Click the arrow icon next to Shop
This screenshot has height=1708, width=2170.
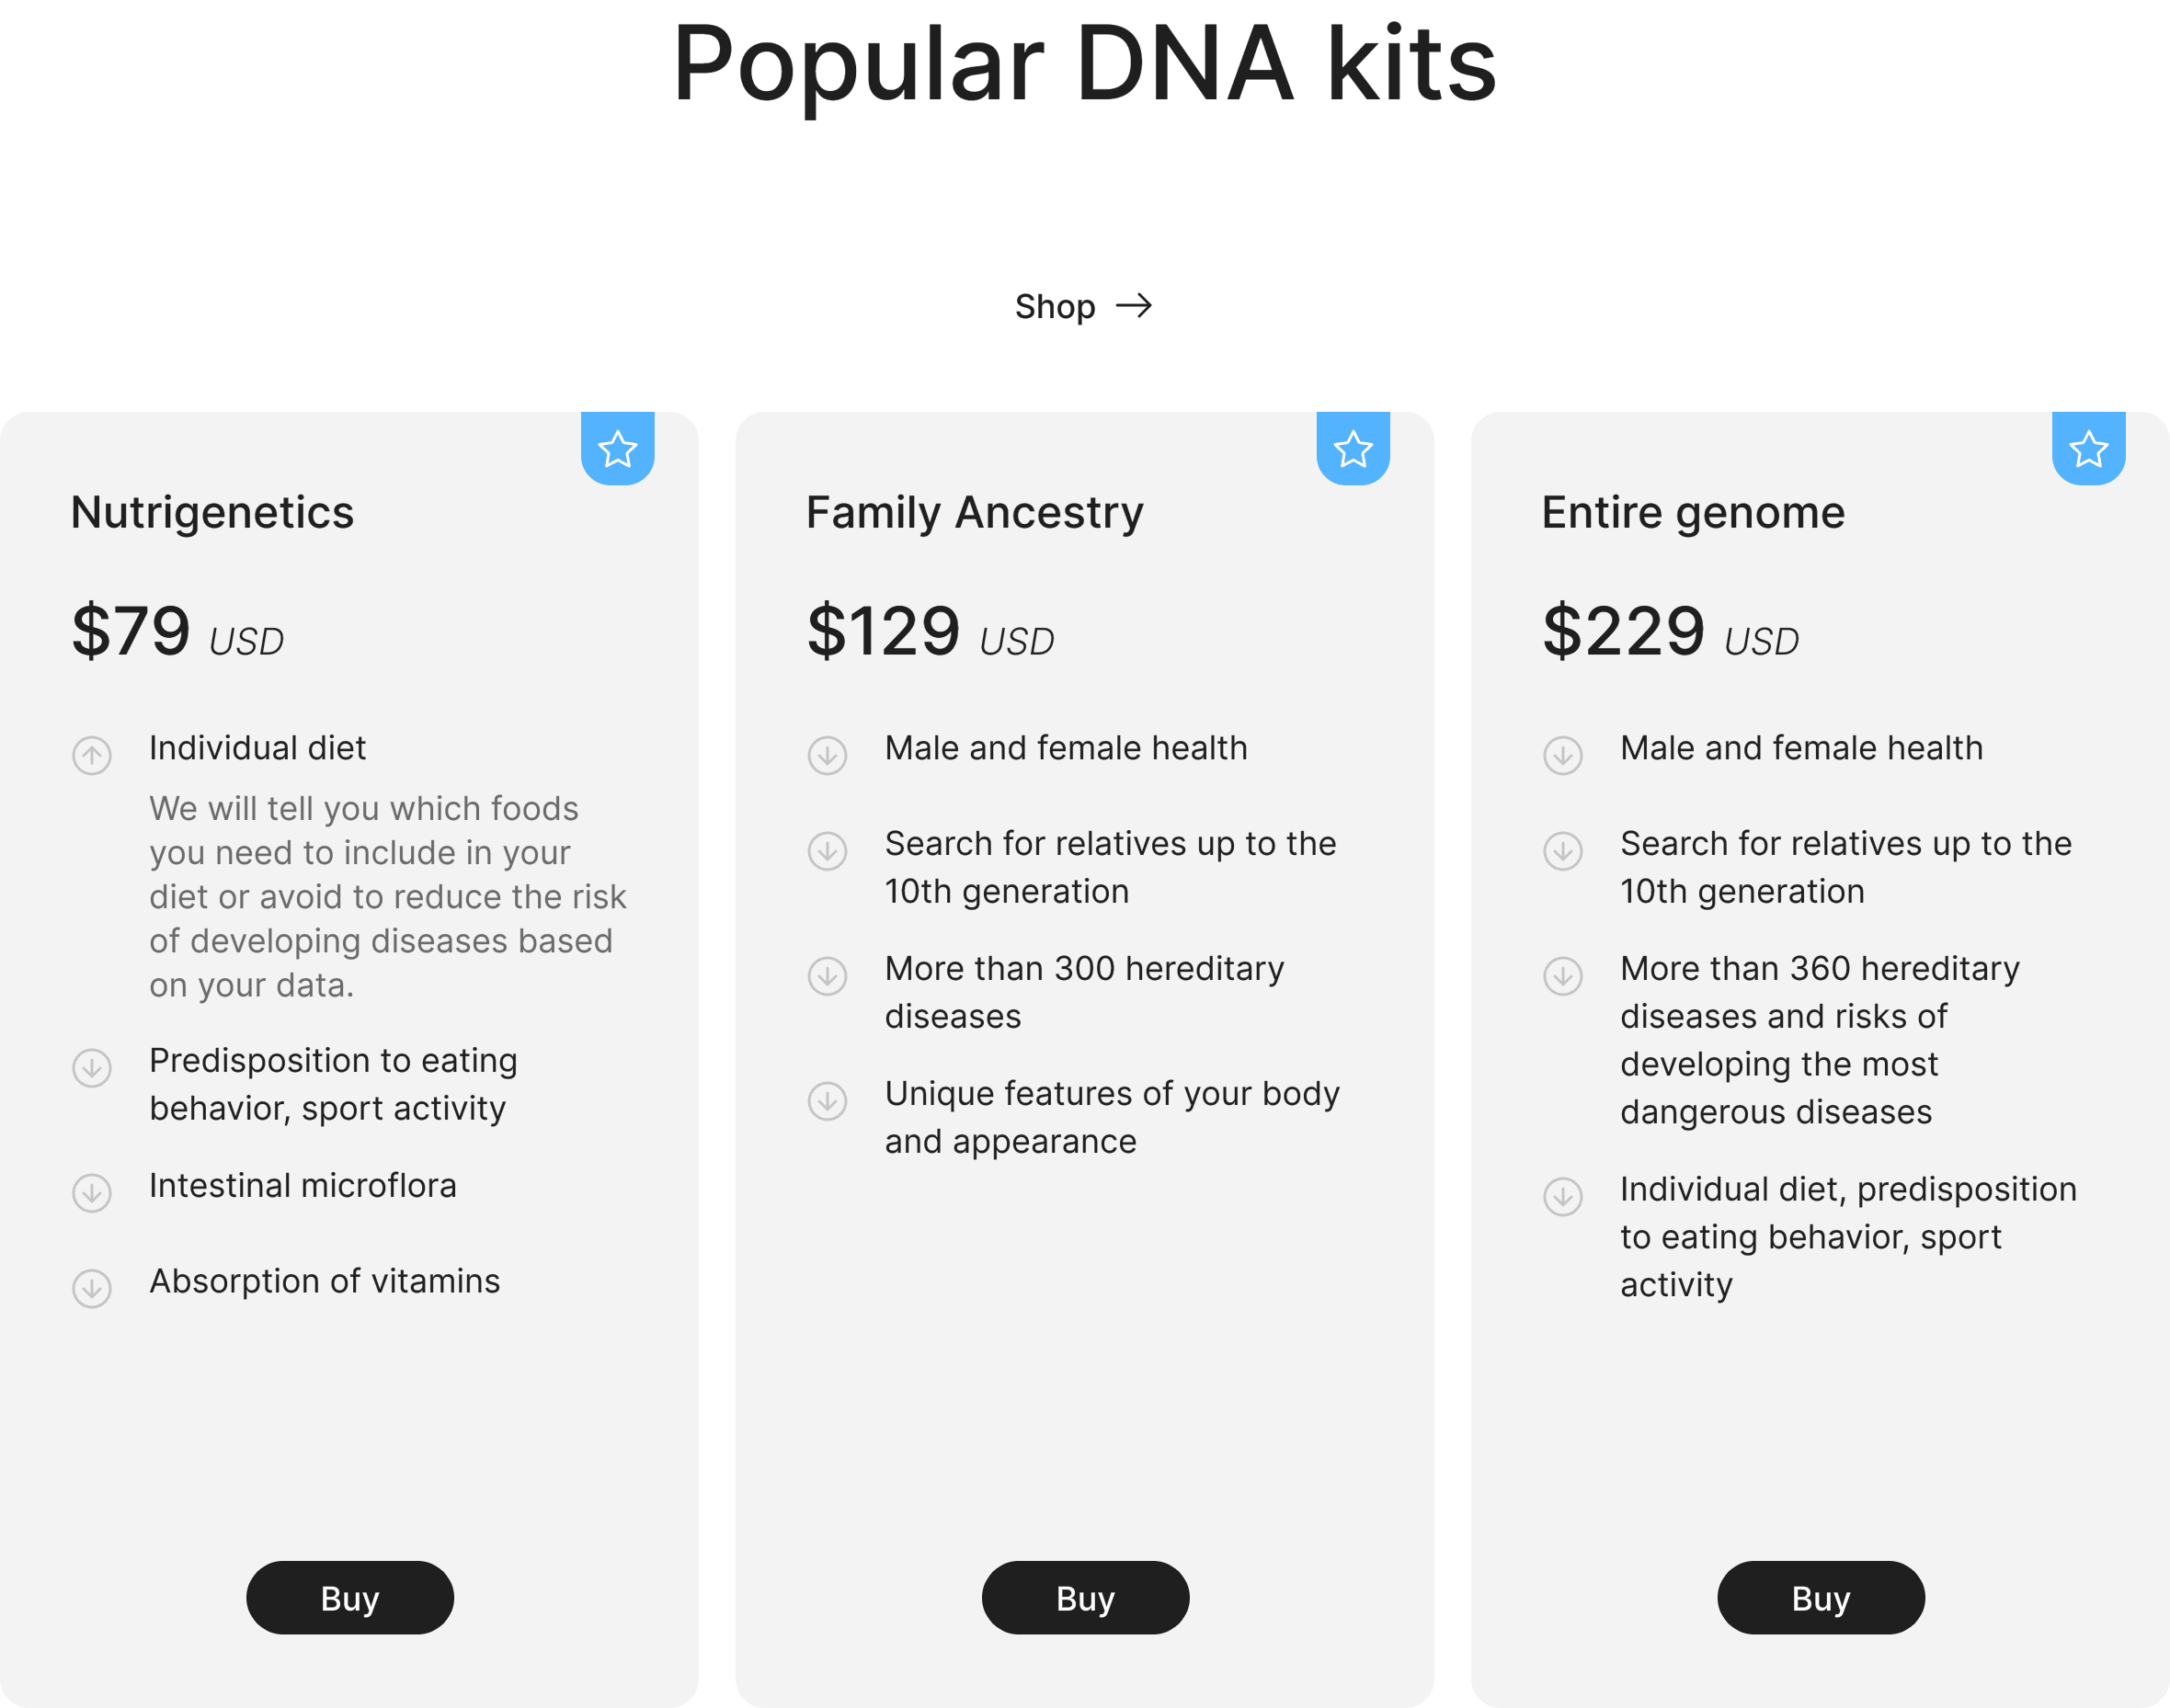point(1133,305)
